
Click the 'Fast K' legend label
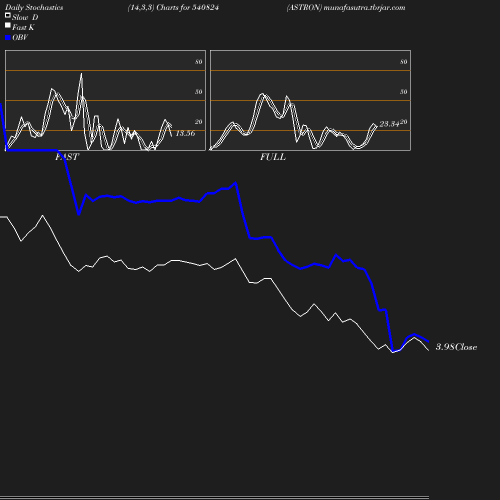click(23, 27)
